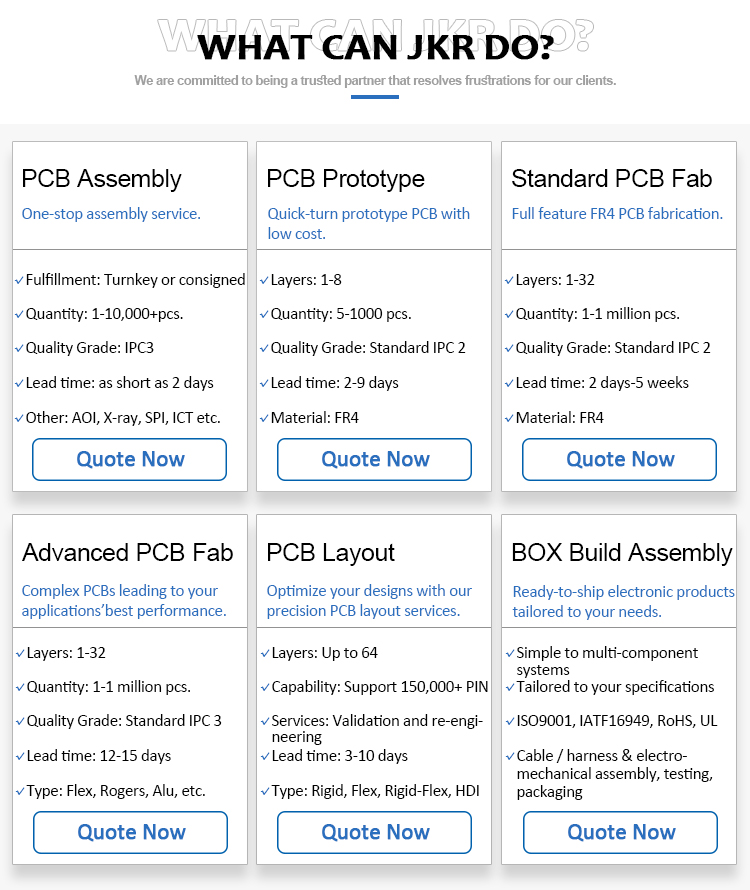Open the PCB Assembly card title
The width and height of the screenshot is (750, 890).
tap(102, 179)
